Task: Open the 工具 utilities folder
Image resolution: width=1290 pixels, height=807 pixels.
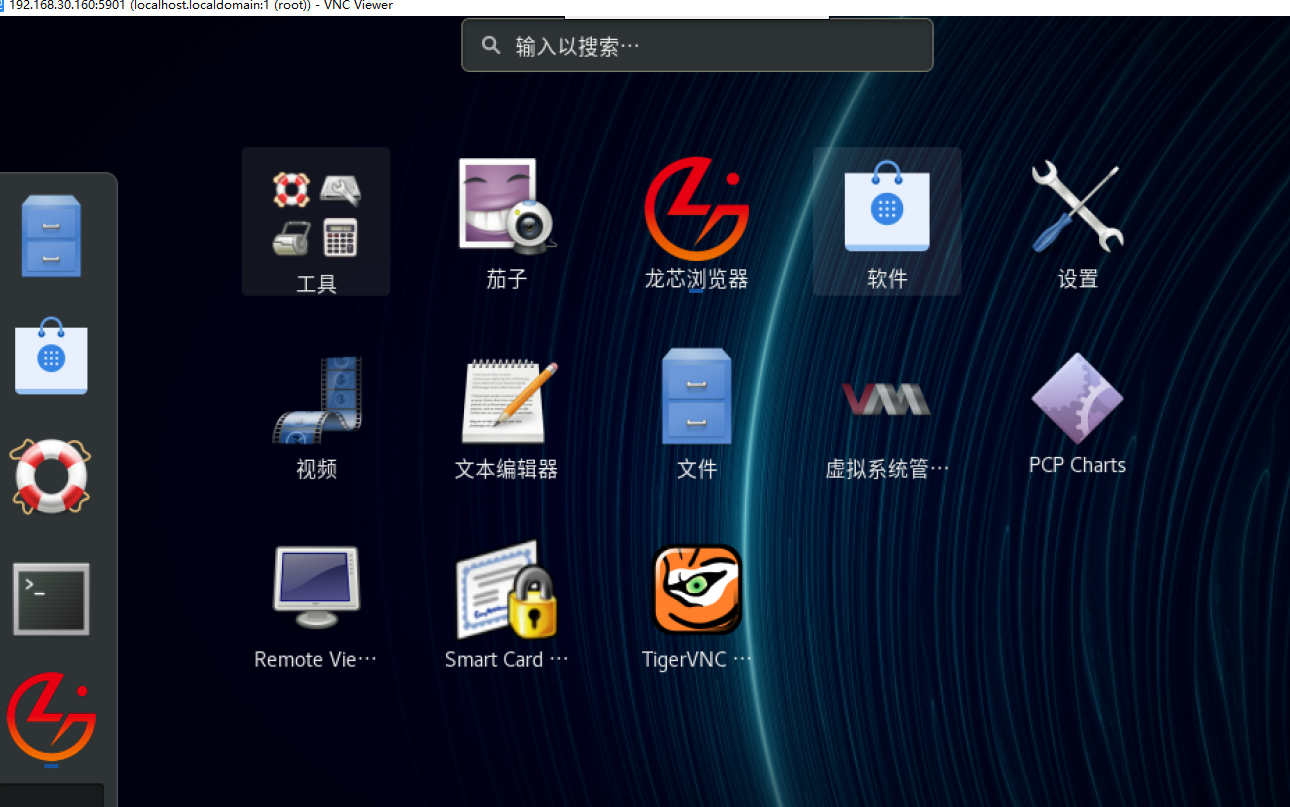Action: [316, 221]
